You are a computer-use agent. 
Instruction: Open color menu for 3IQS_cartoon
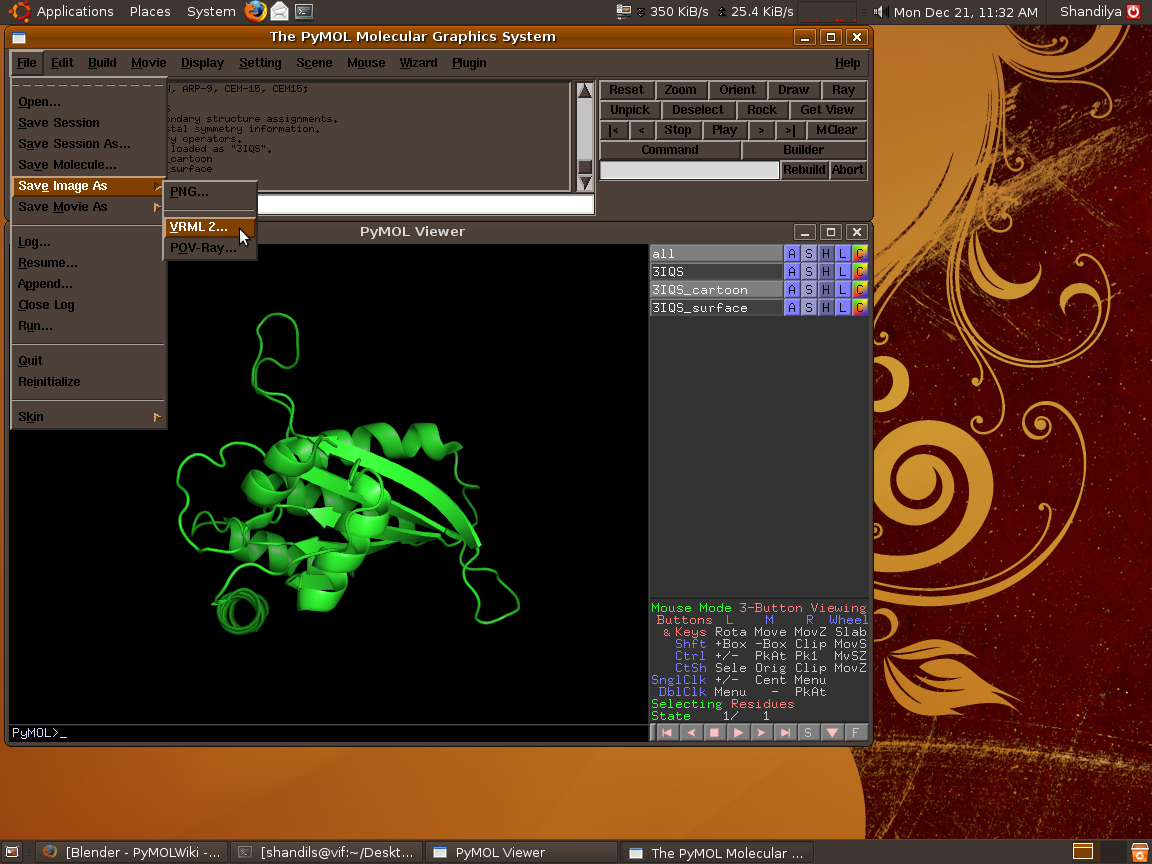tap(860, 290)
